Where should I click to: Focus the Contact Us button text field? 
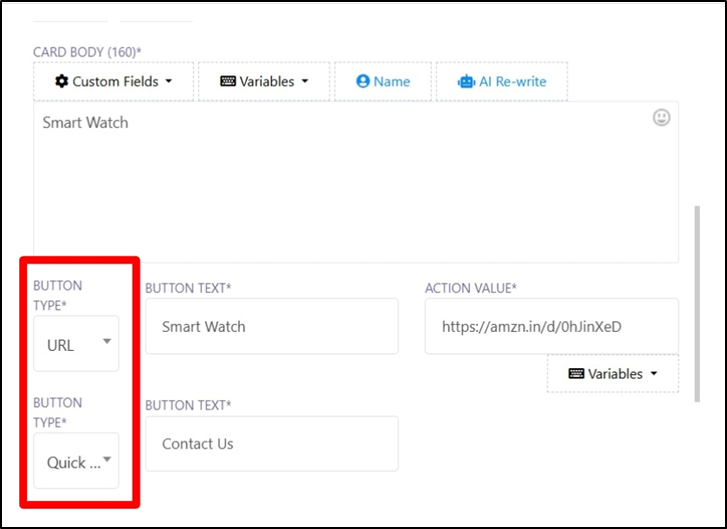271,444
